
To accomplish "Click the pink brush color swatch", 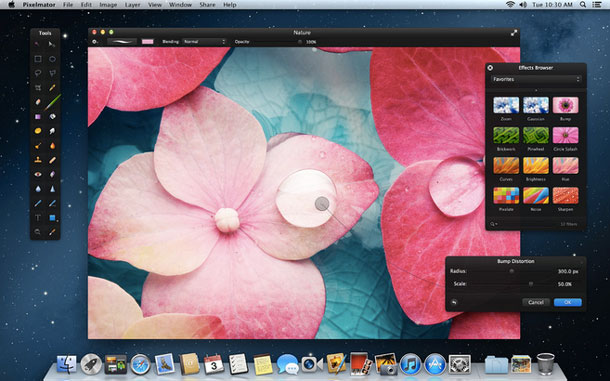I will (x=147, y=42).
